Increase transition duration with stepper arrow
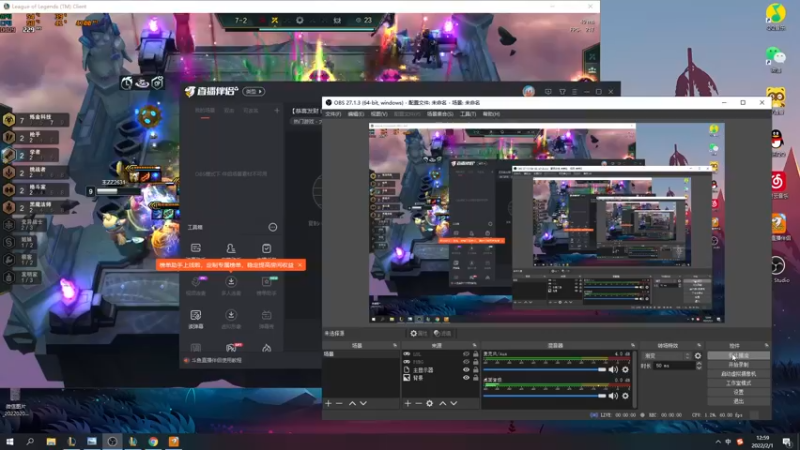Viewport: 800px width, 450px height. pos(699,364)
